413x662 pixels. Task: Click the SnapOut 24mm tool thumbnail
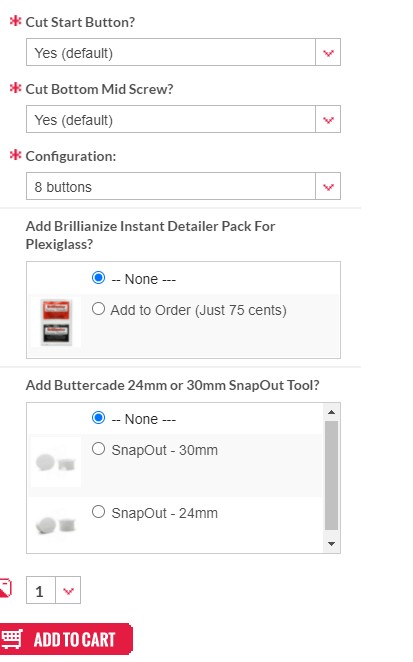tap(56, 525)
